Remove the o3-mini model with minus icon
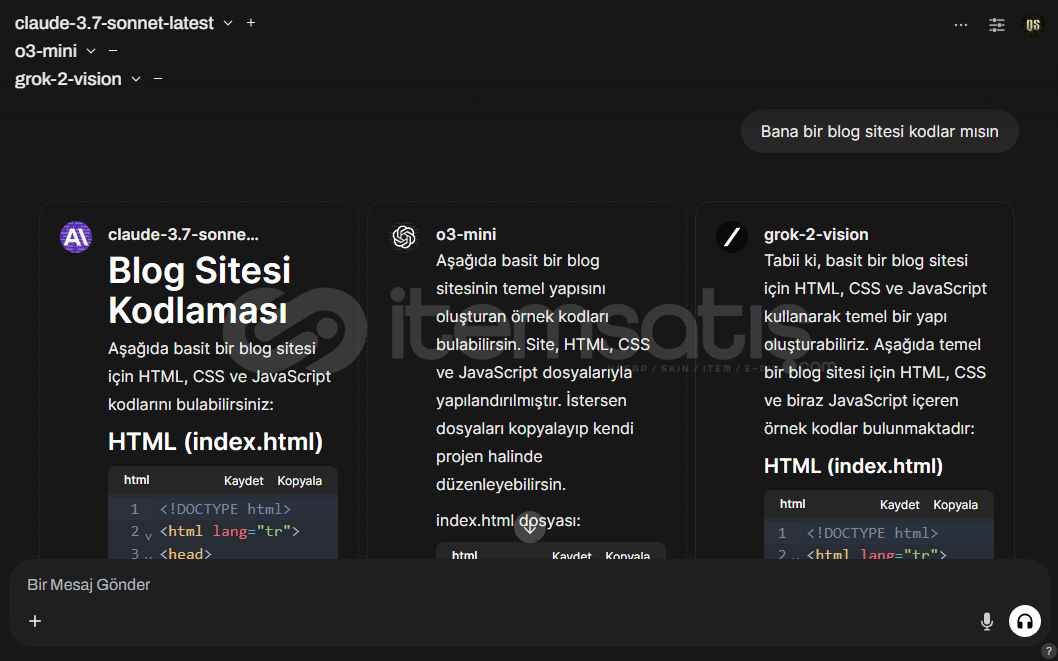The width and height of the screenshot is (1058, 661). [113, 51]
